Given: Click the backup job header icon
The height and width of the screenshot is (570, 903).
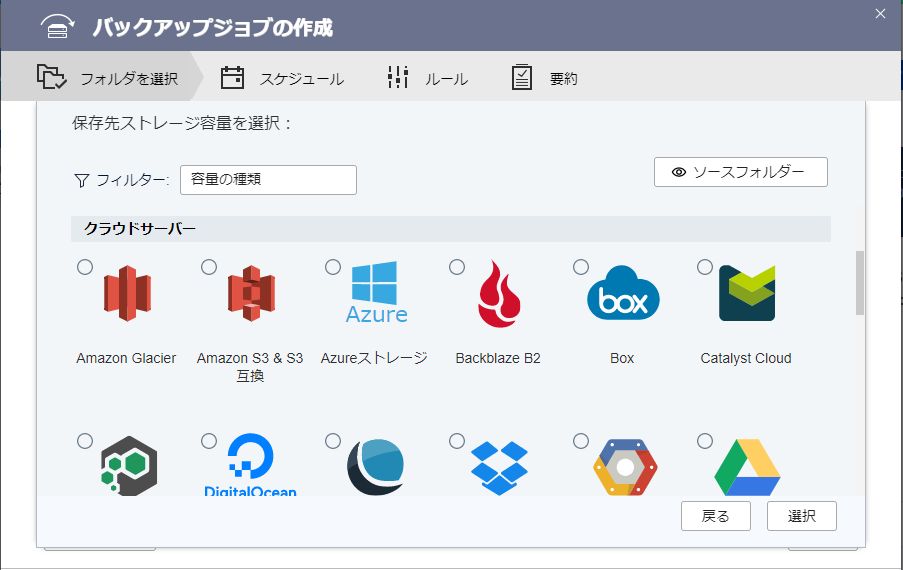Looking at the screenshot, I should point(57,26).
